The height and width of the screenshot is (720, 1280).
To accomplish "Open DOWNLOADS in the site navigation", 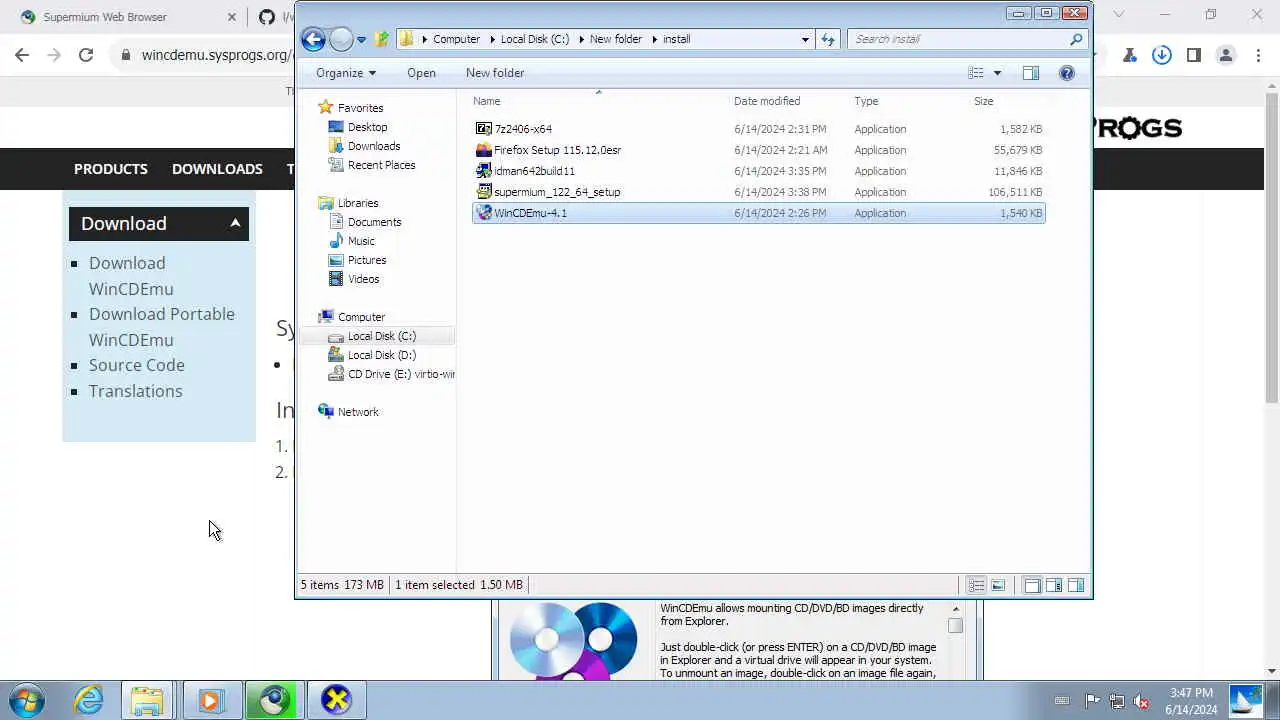I will (x=217, y=169).
